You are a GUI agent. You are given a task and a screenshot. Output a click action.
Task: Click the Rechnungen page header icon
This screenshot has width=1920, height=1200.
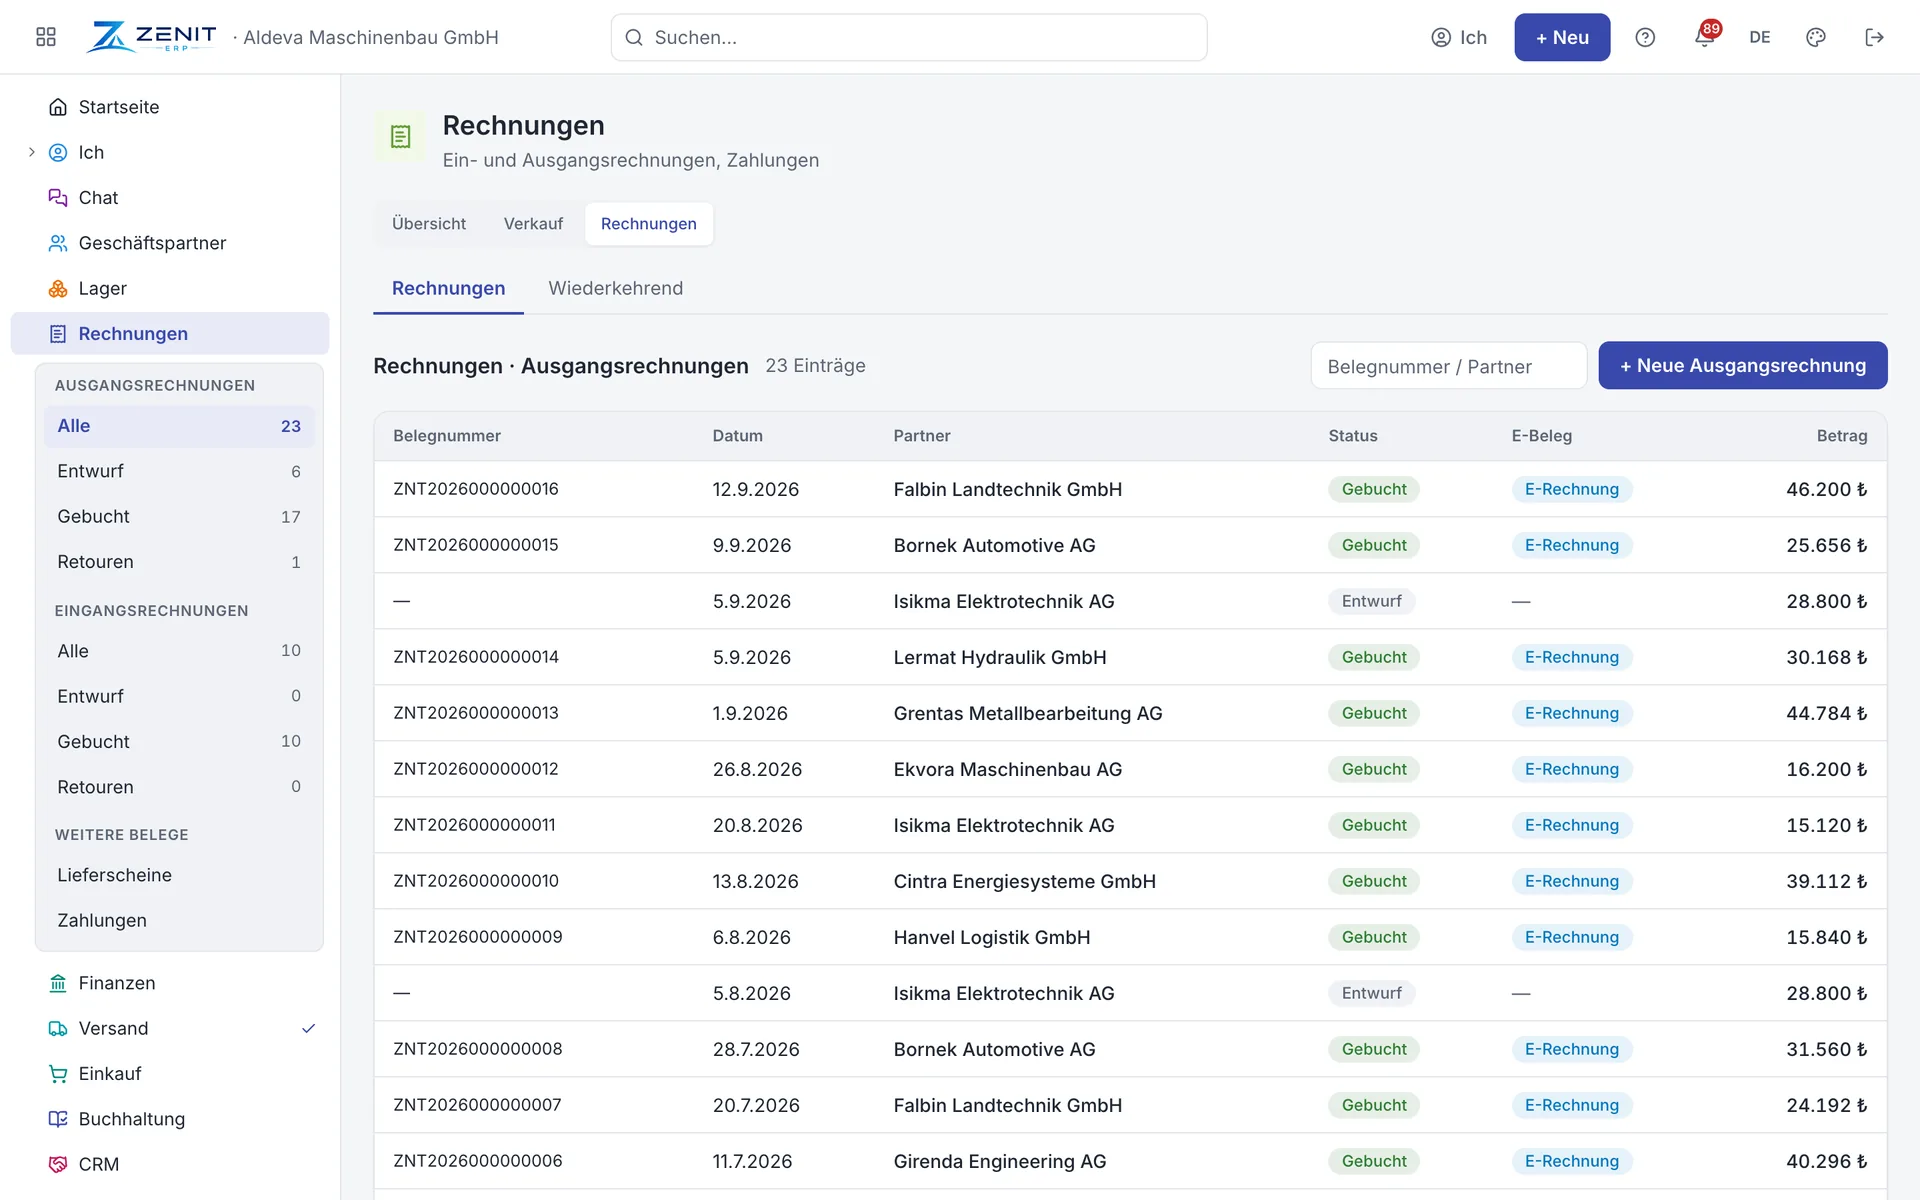click(x=400, y=137)
